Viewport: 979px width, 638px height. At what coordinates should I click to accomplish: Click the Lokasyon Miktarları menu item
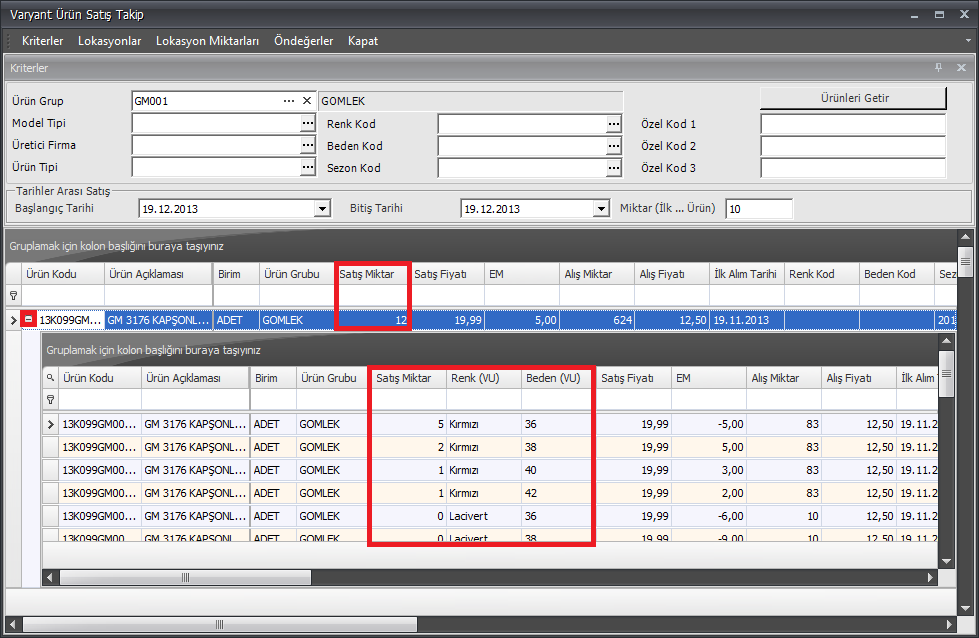(207, 41)
